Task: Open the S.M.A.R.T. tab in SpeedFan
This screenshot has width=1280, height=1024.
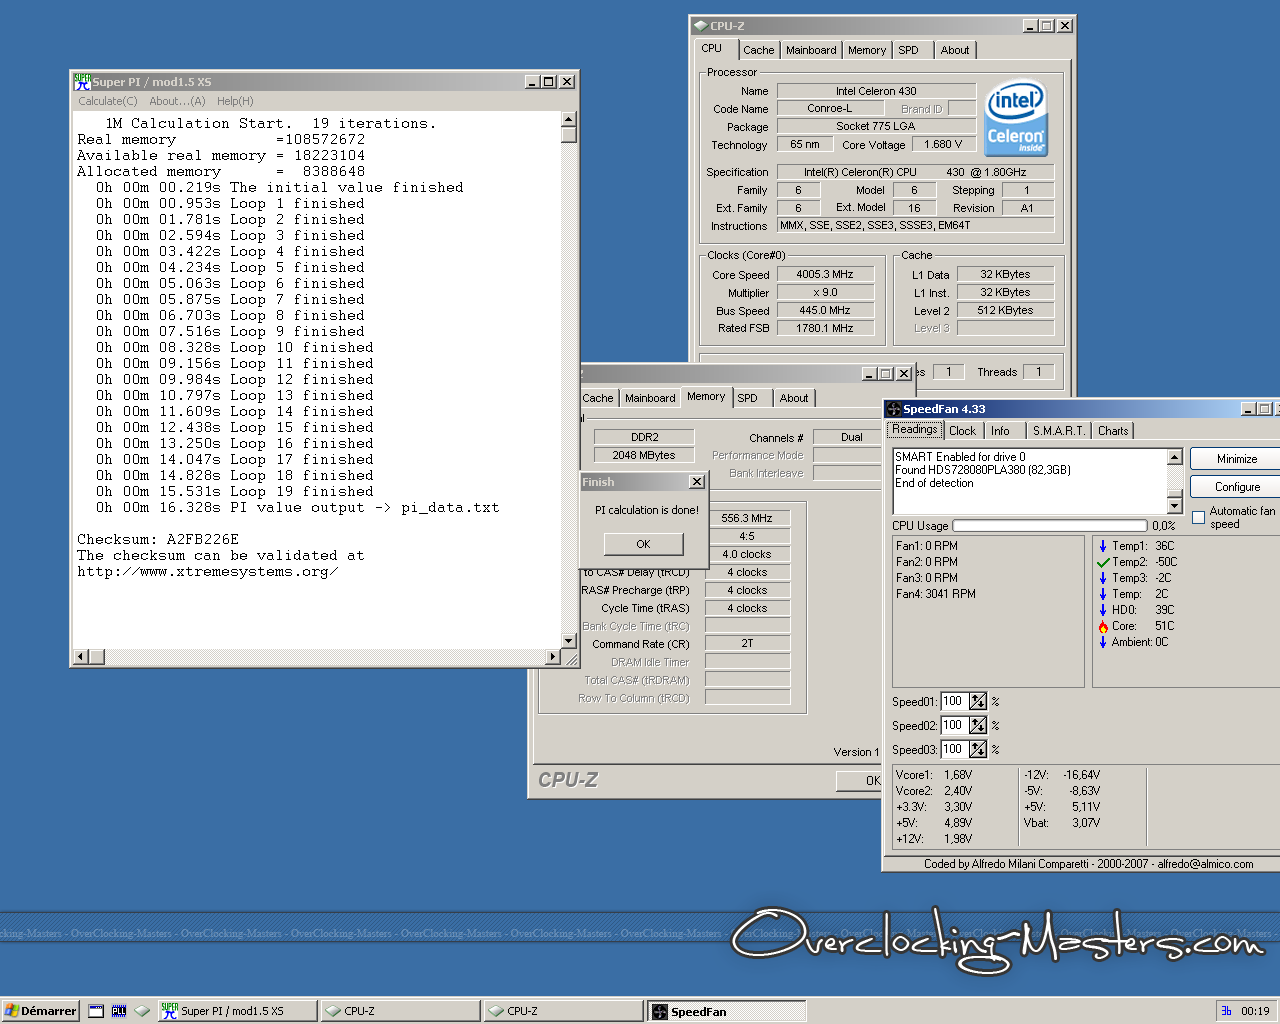Action: [1058, 431]
